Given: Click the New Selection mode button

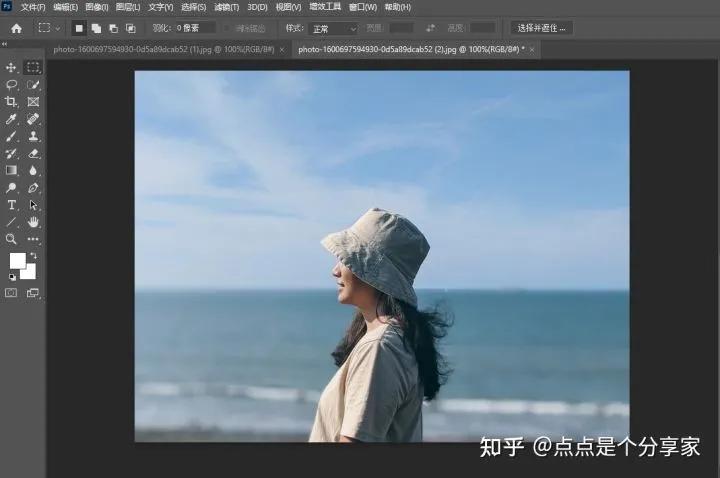Looking at the screenshot, I should pyautogui.click(x=79, y=28).
